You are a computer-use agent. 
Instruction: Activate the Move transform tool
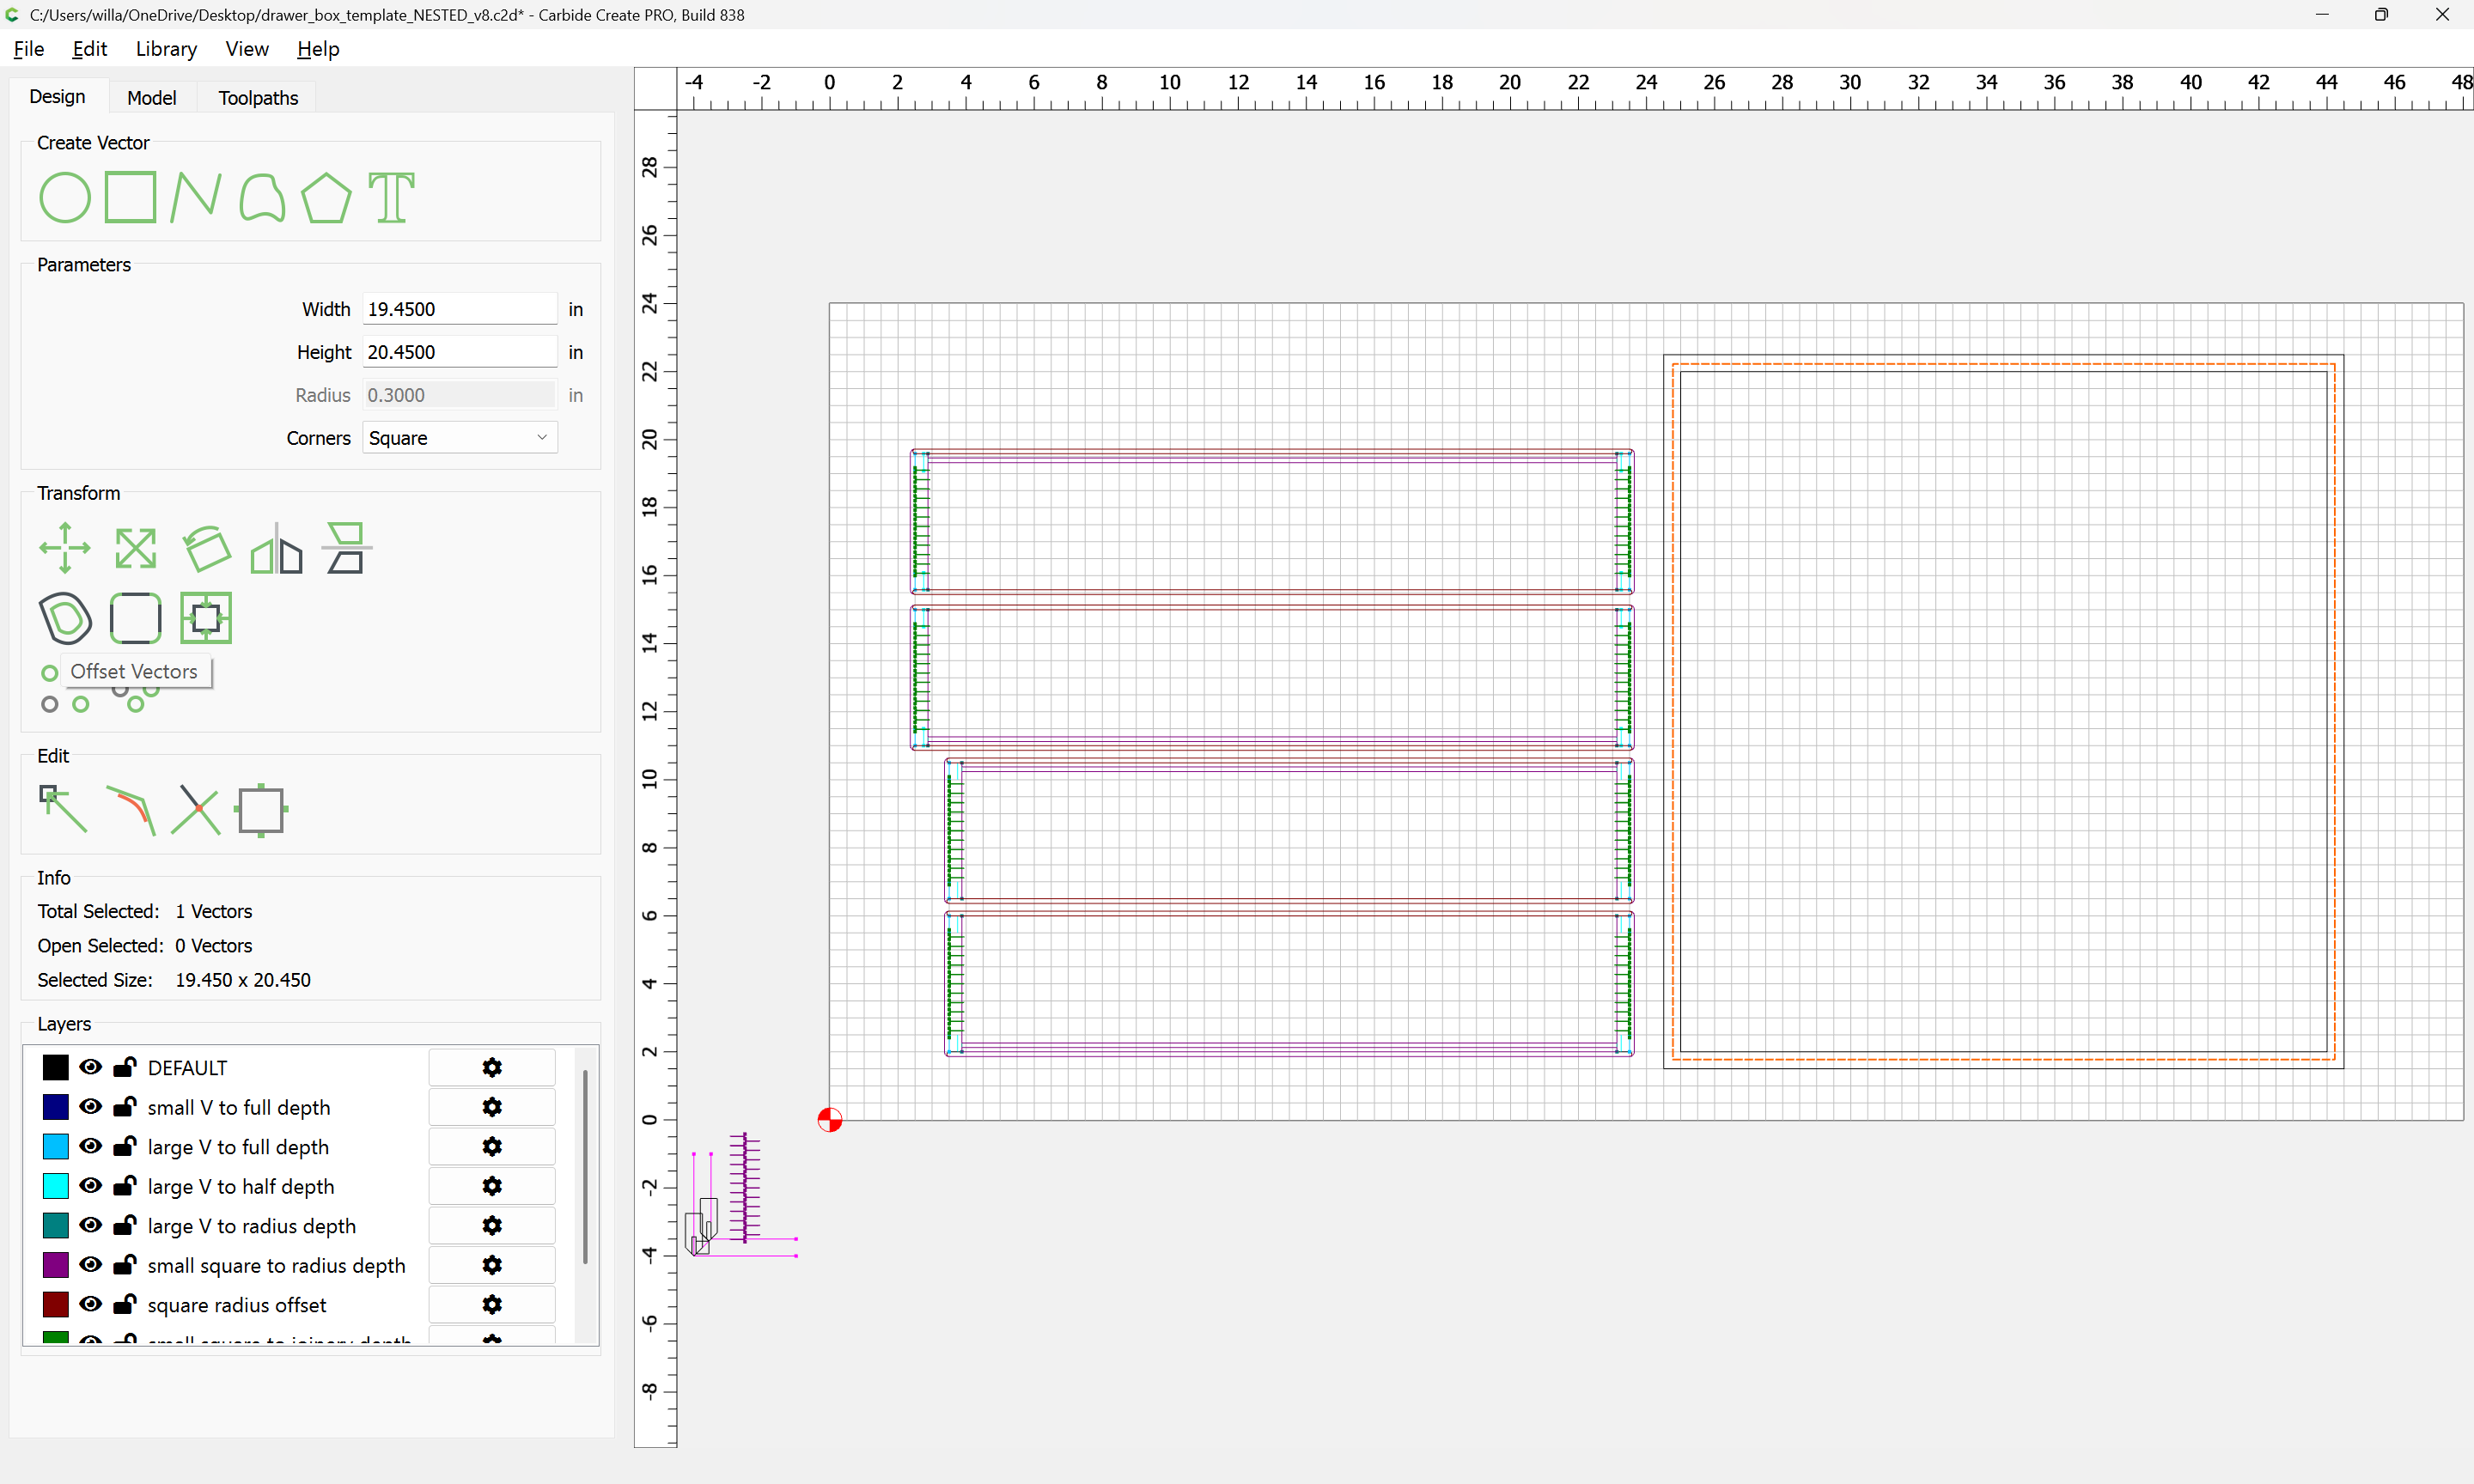click(64, 548)
